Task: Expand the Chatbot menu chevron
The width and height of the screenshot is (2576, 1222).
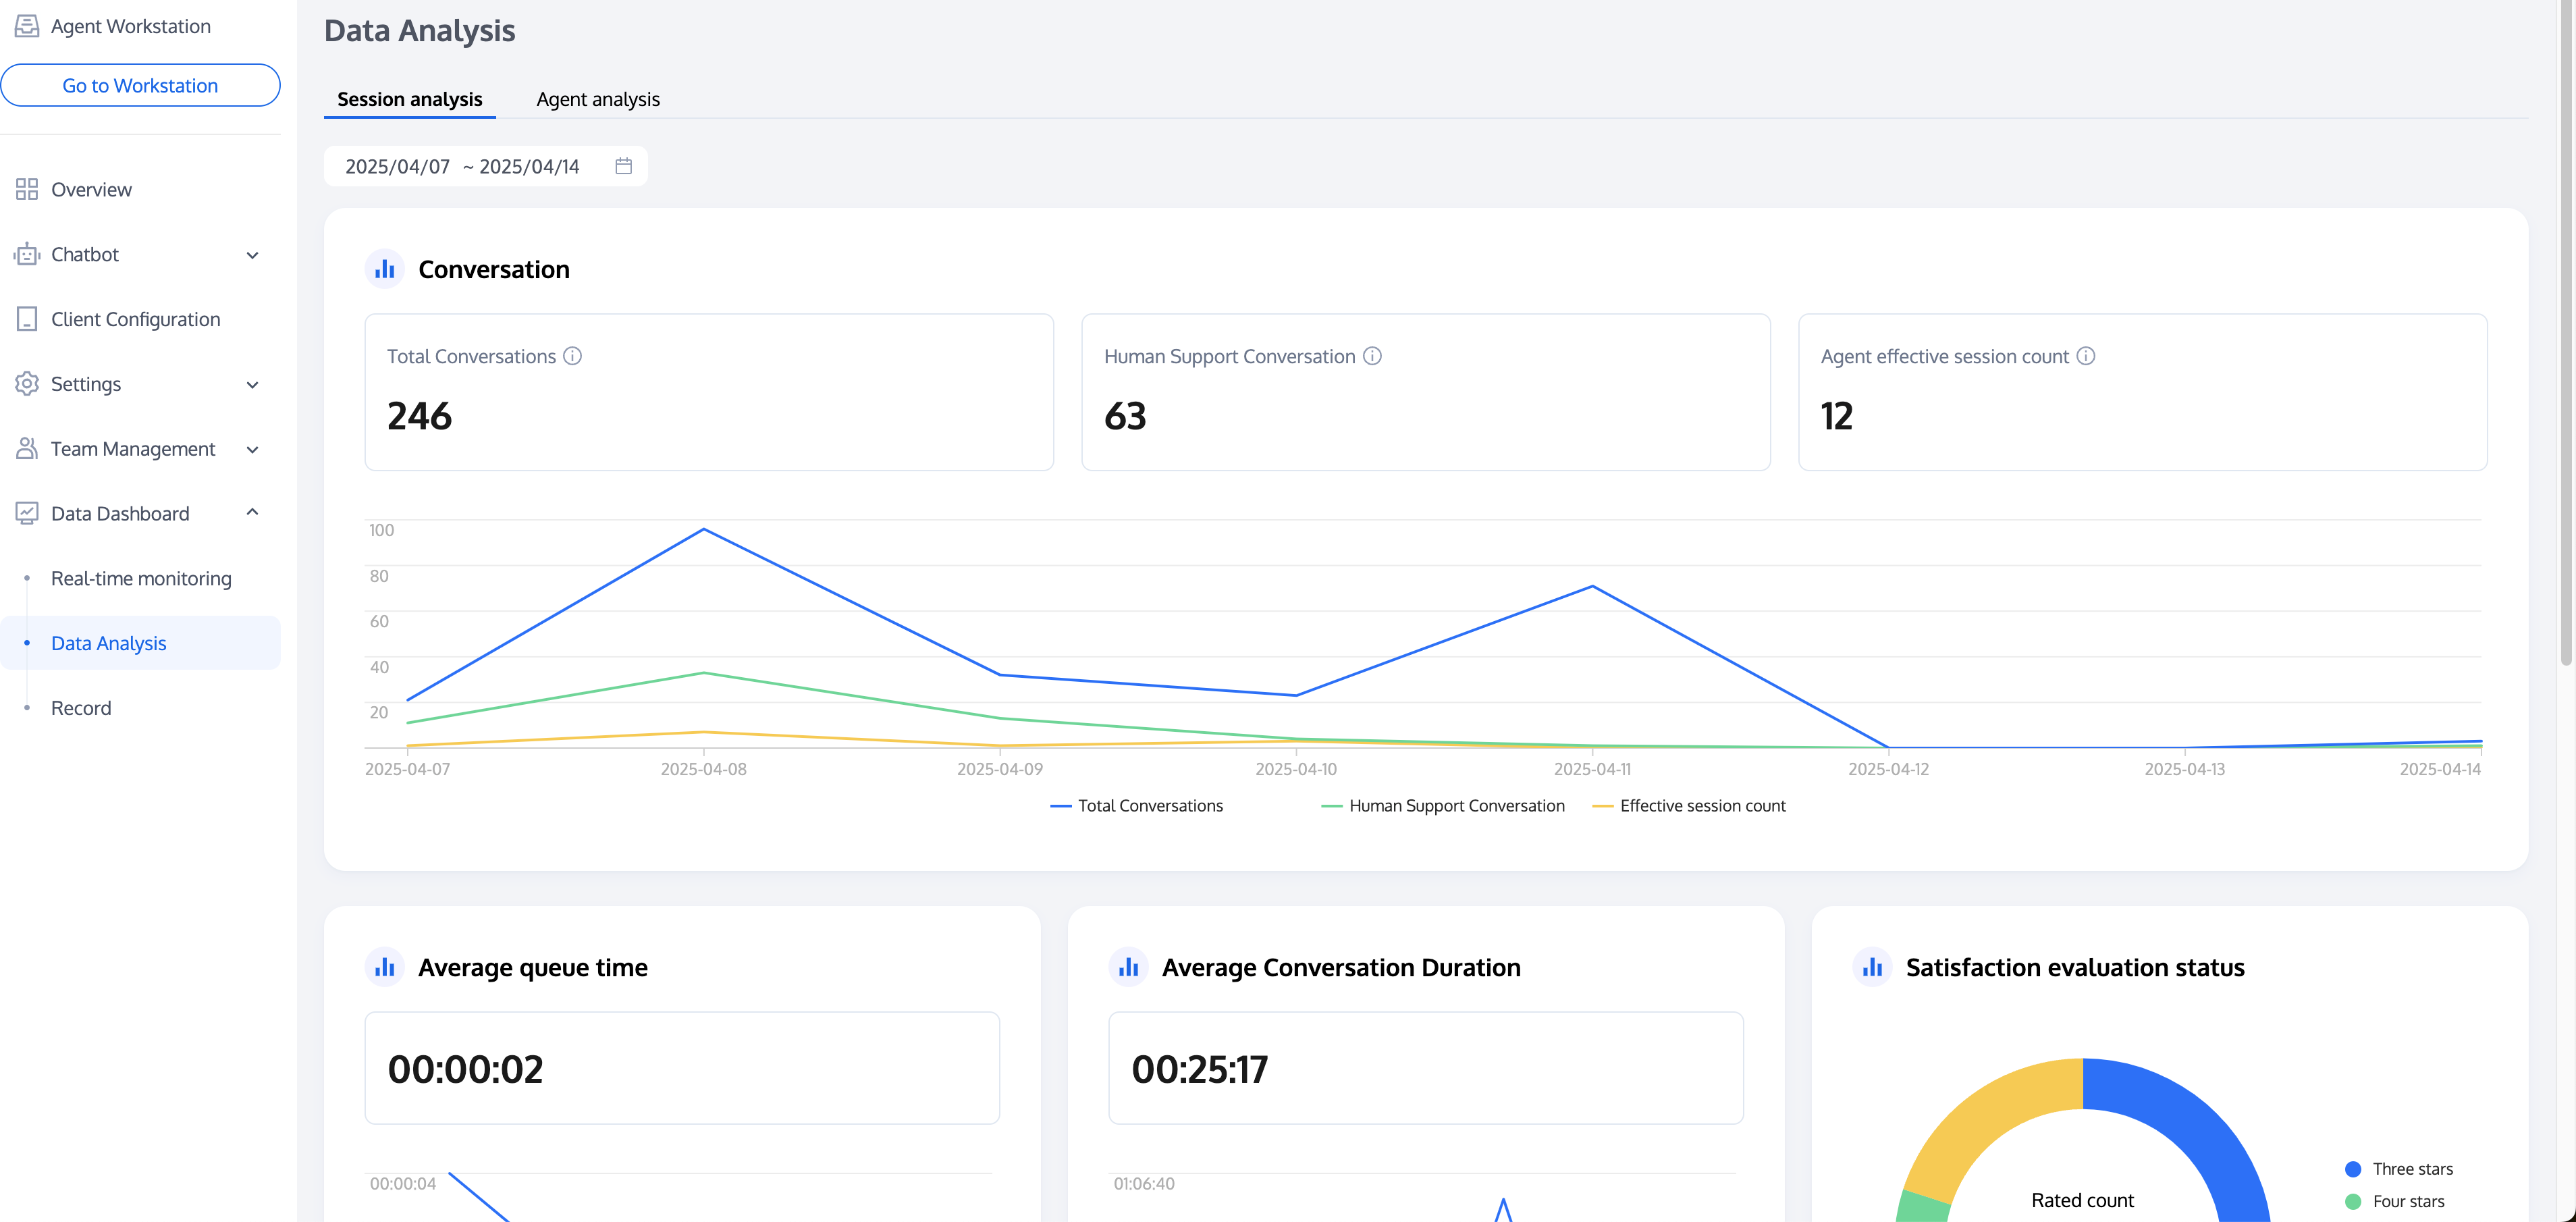Action: [x=253, y=255]
